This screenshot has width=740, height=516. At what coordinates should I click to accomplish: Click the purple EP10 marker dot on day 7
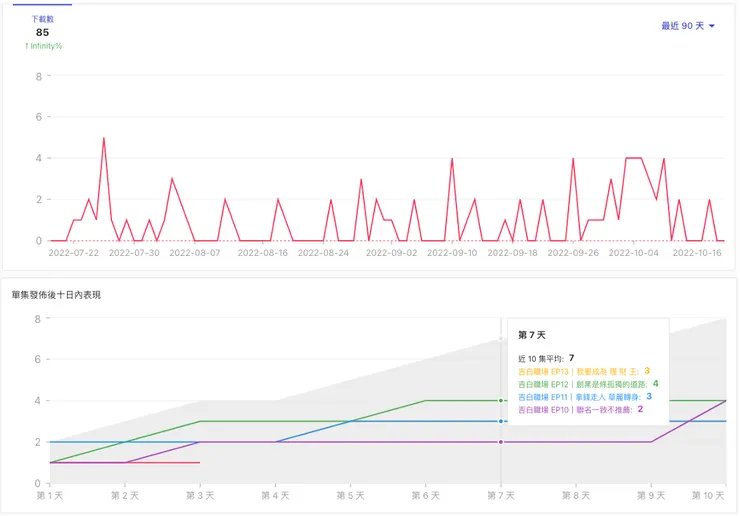[501, 442]
